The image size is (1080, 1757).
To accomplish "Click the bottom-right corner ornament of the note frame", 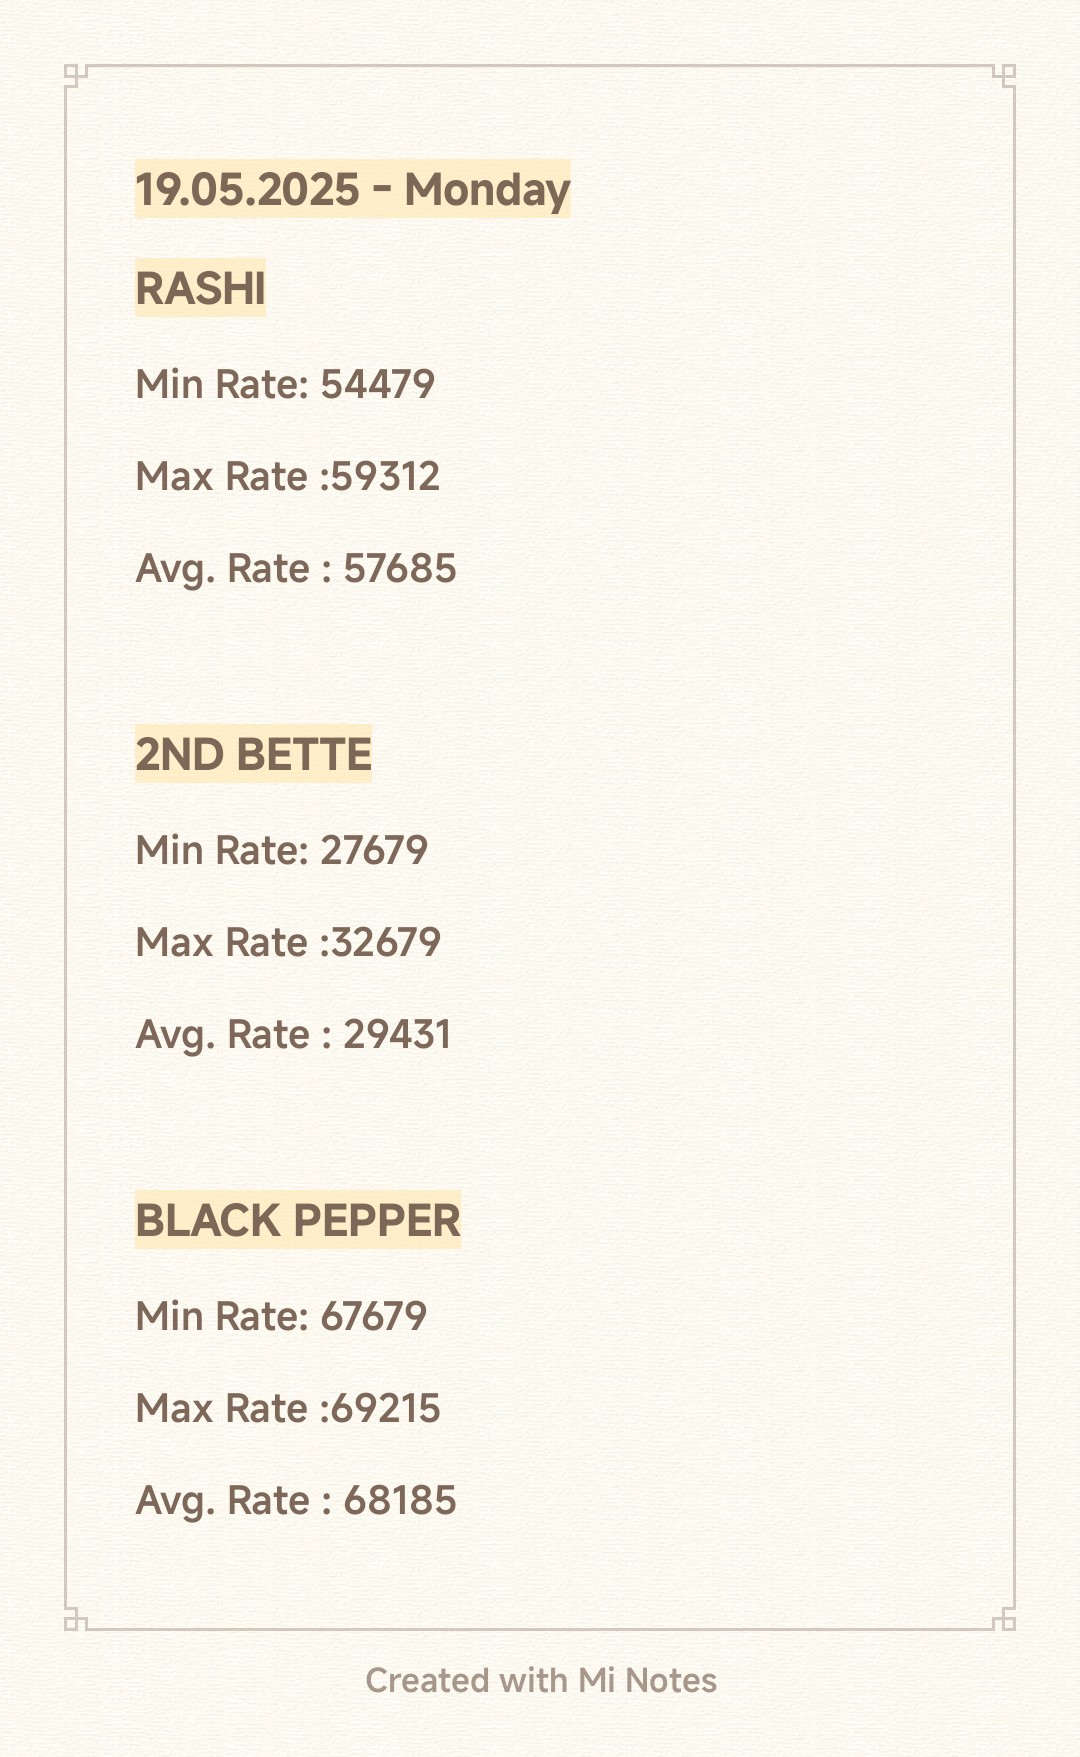I will pos(1006,1620).
